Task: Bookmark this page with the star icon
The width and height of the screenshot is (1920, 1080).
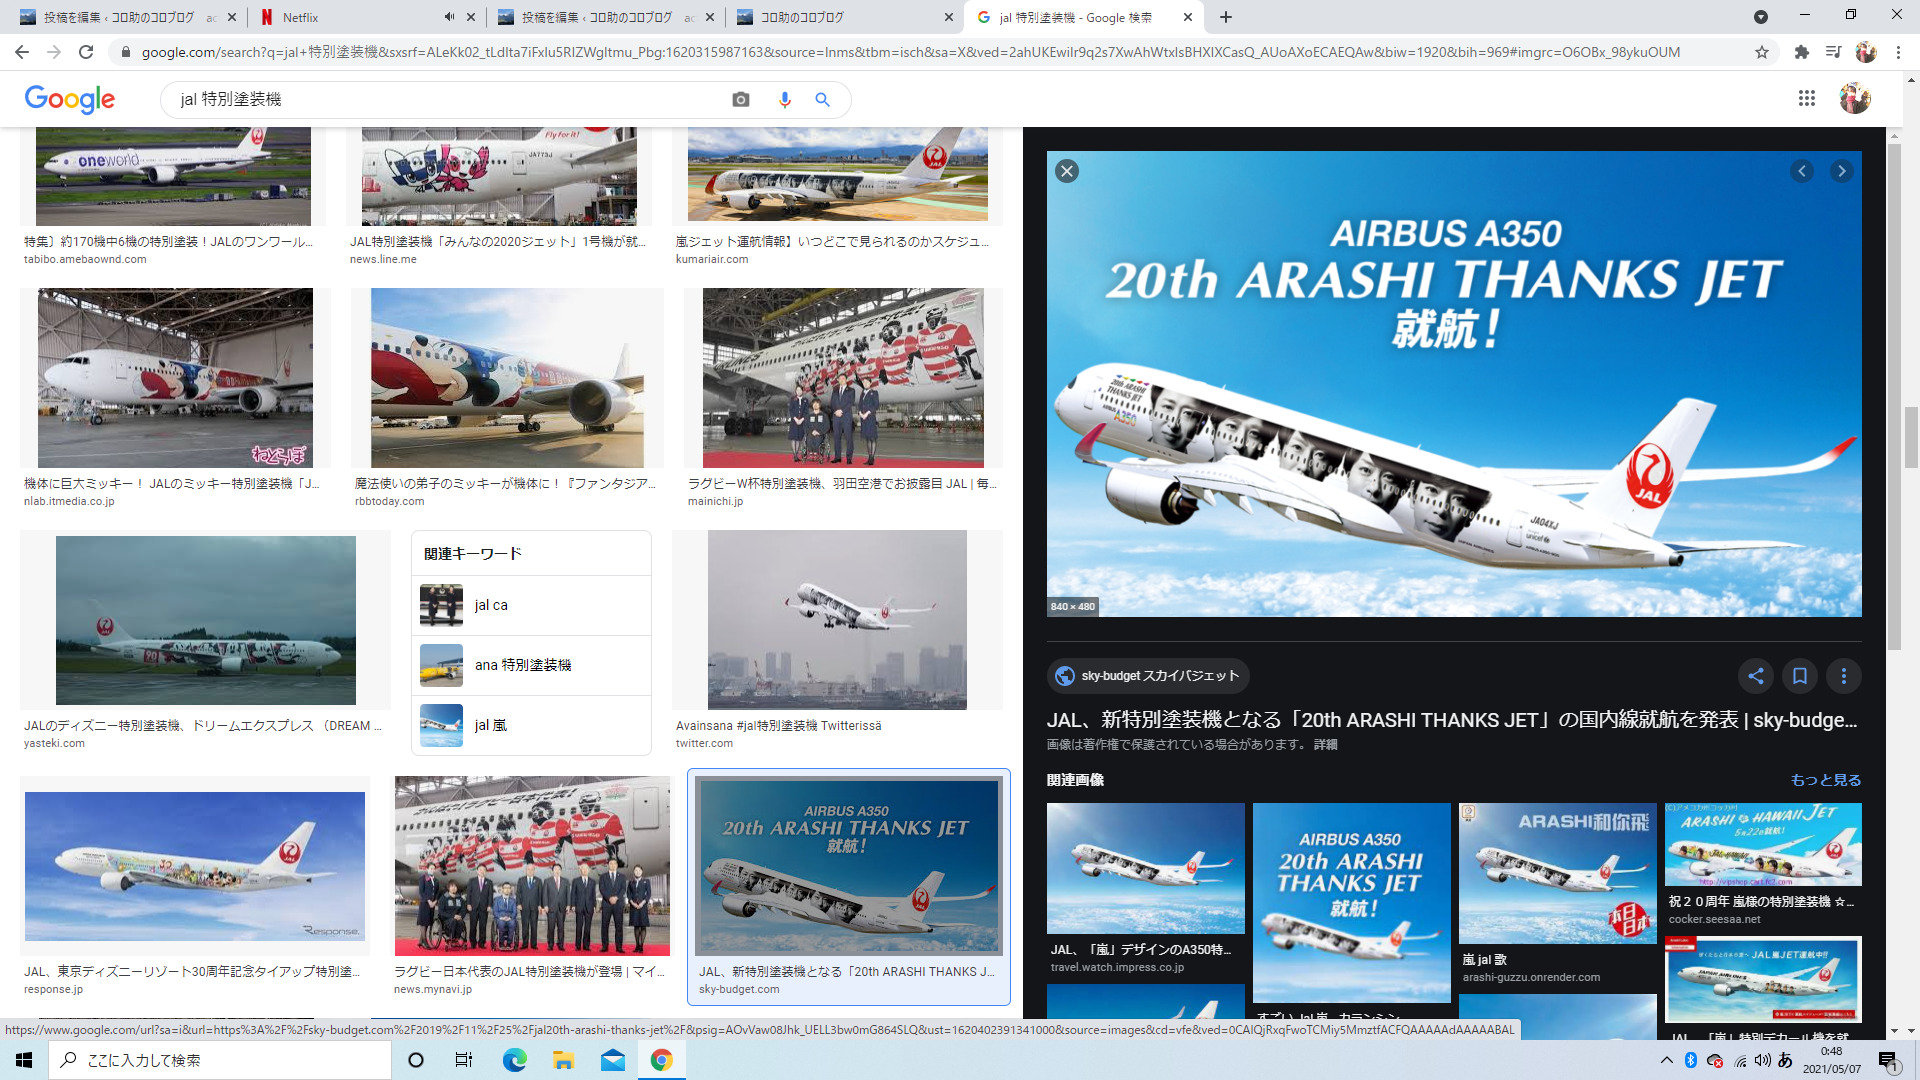Action: (x=1762, y=52)
